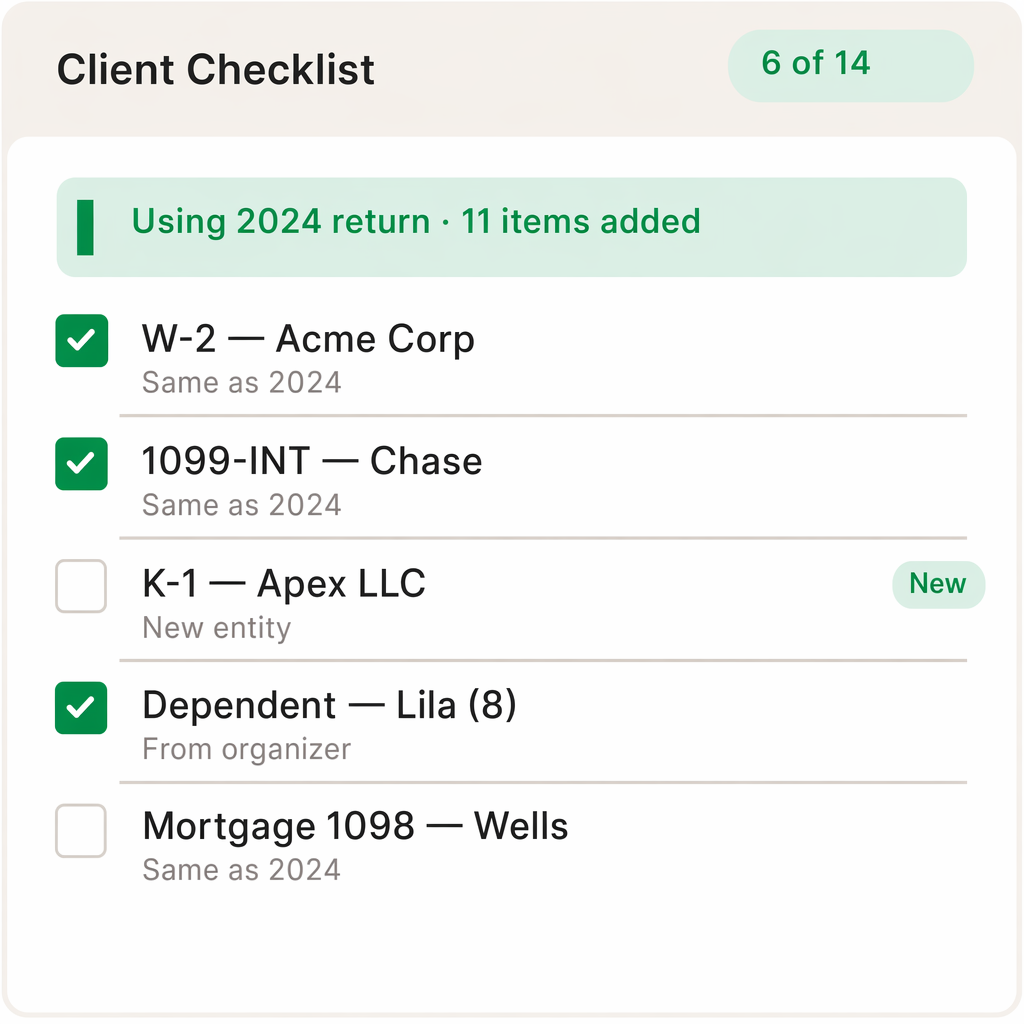Click the 'From organizer' note under Dependent
Viewport: 1024px width, 1024px height.
(x=246, y=749)
